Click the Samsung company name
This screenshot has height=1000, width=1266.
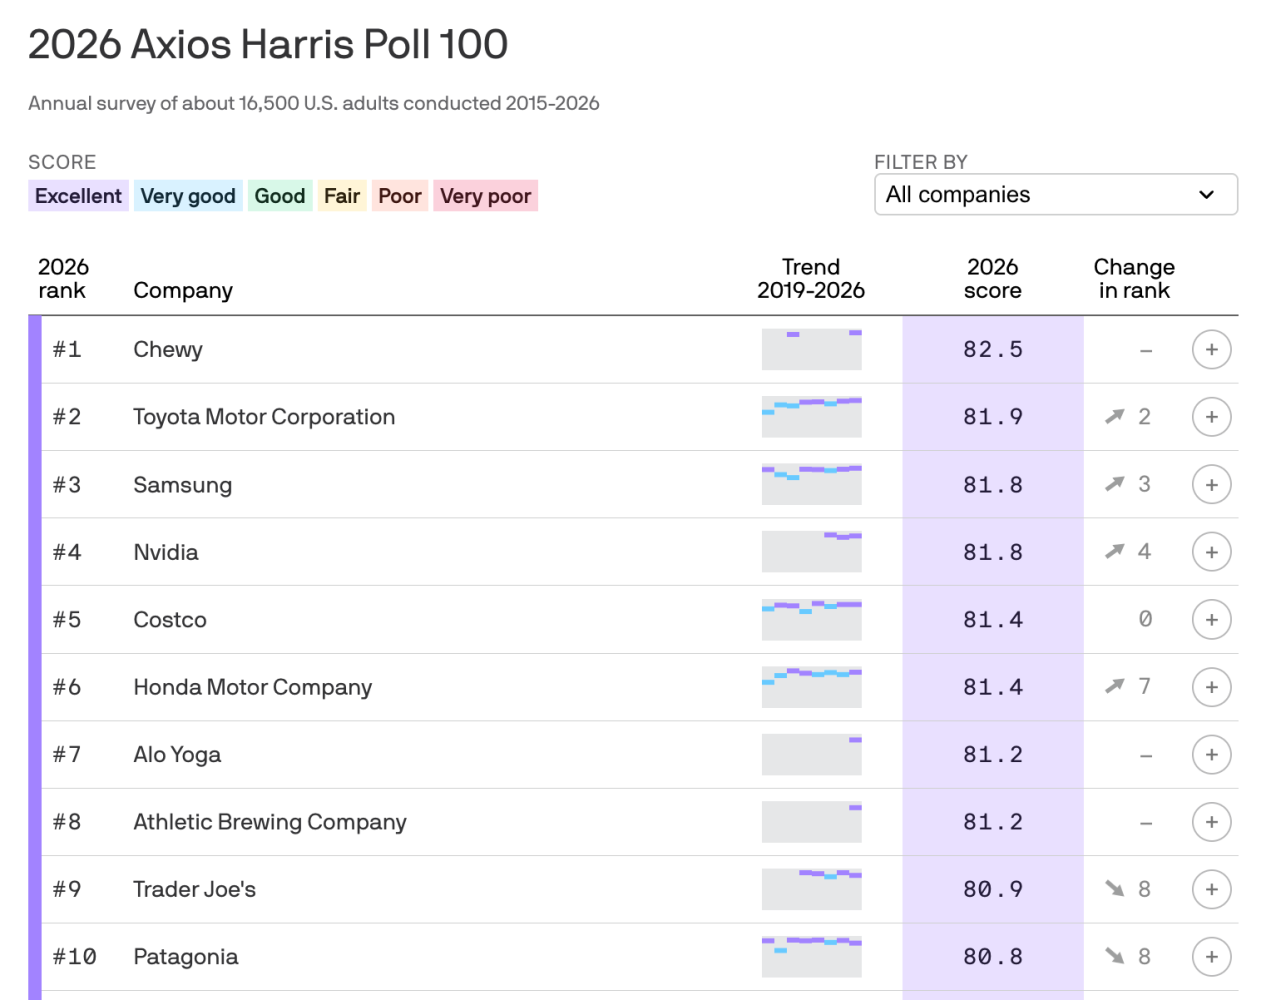pos(183,485)
